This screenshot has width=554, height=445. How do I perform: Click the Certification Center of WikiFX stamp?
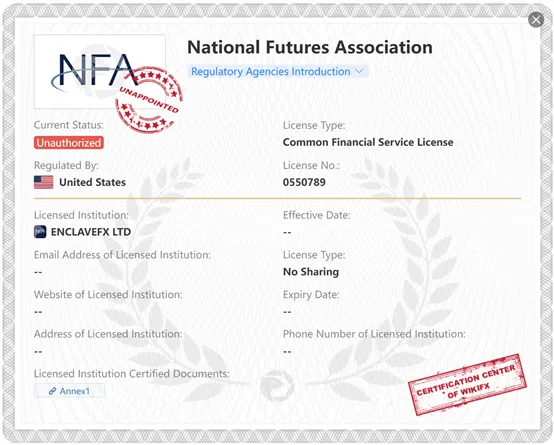[x=467, y=385]
